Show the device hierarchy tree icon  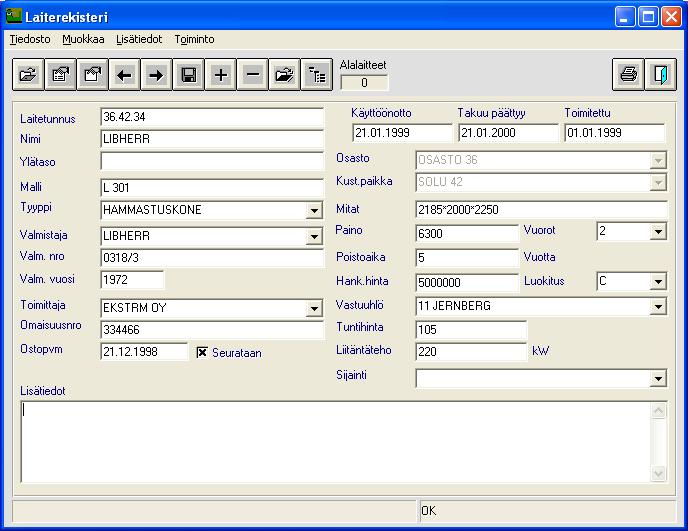coord(317,75)
